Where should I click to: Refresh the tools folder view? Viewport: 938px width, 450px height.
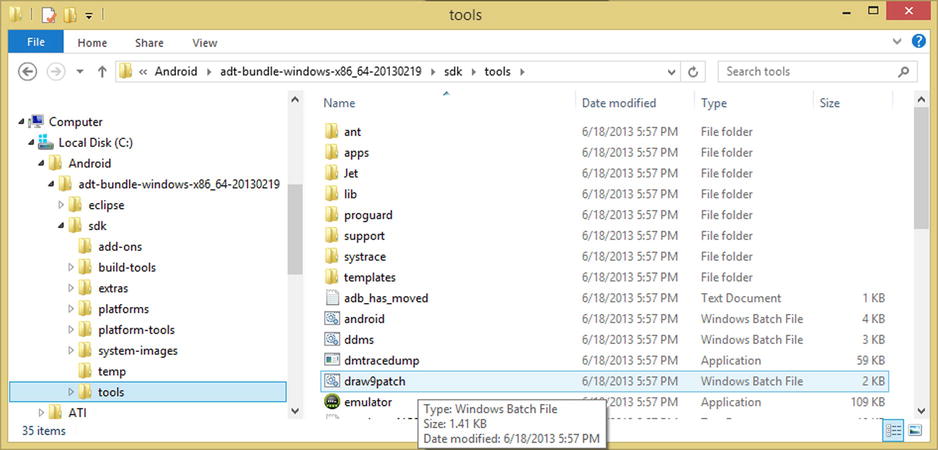[x=693, y=72]
